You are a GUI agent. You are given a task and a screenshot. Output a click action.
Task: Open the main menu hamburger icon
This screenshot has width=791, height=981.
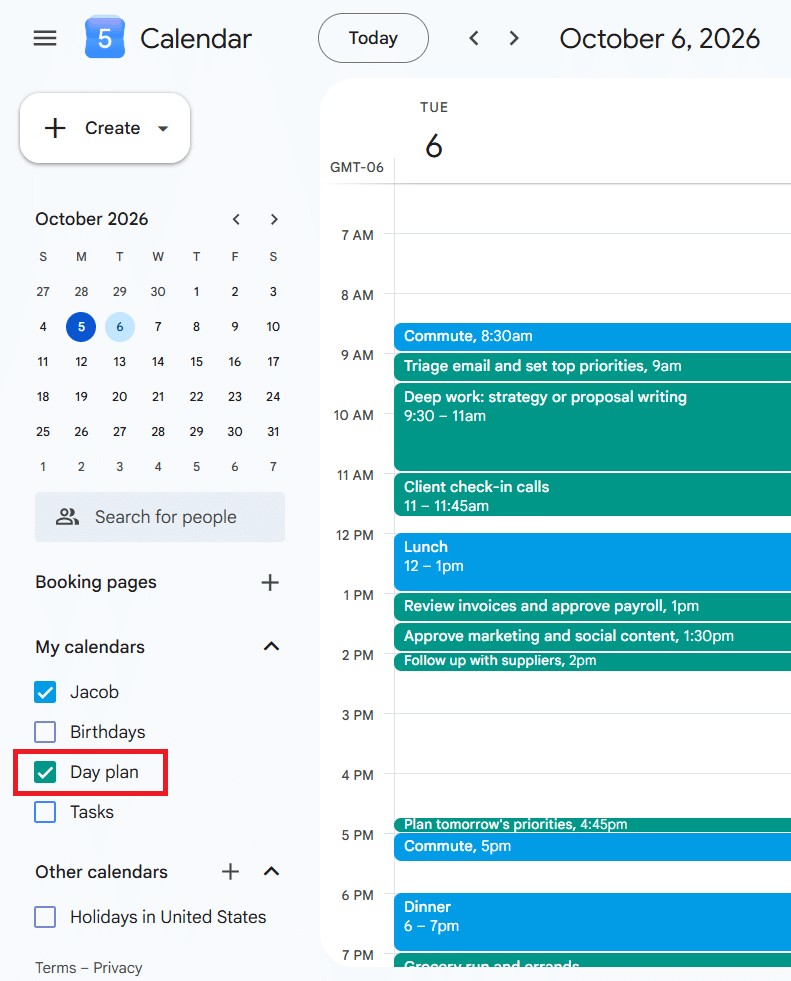45,39
